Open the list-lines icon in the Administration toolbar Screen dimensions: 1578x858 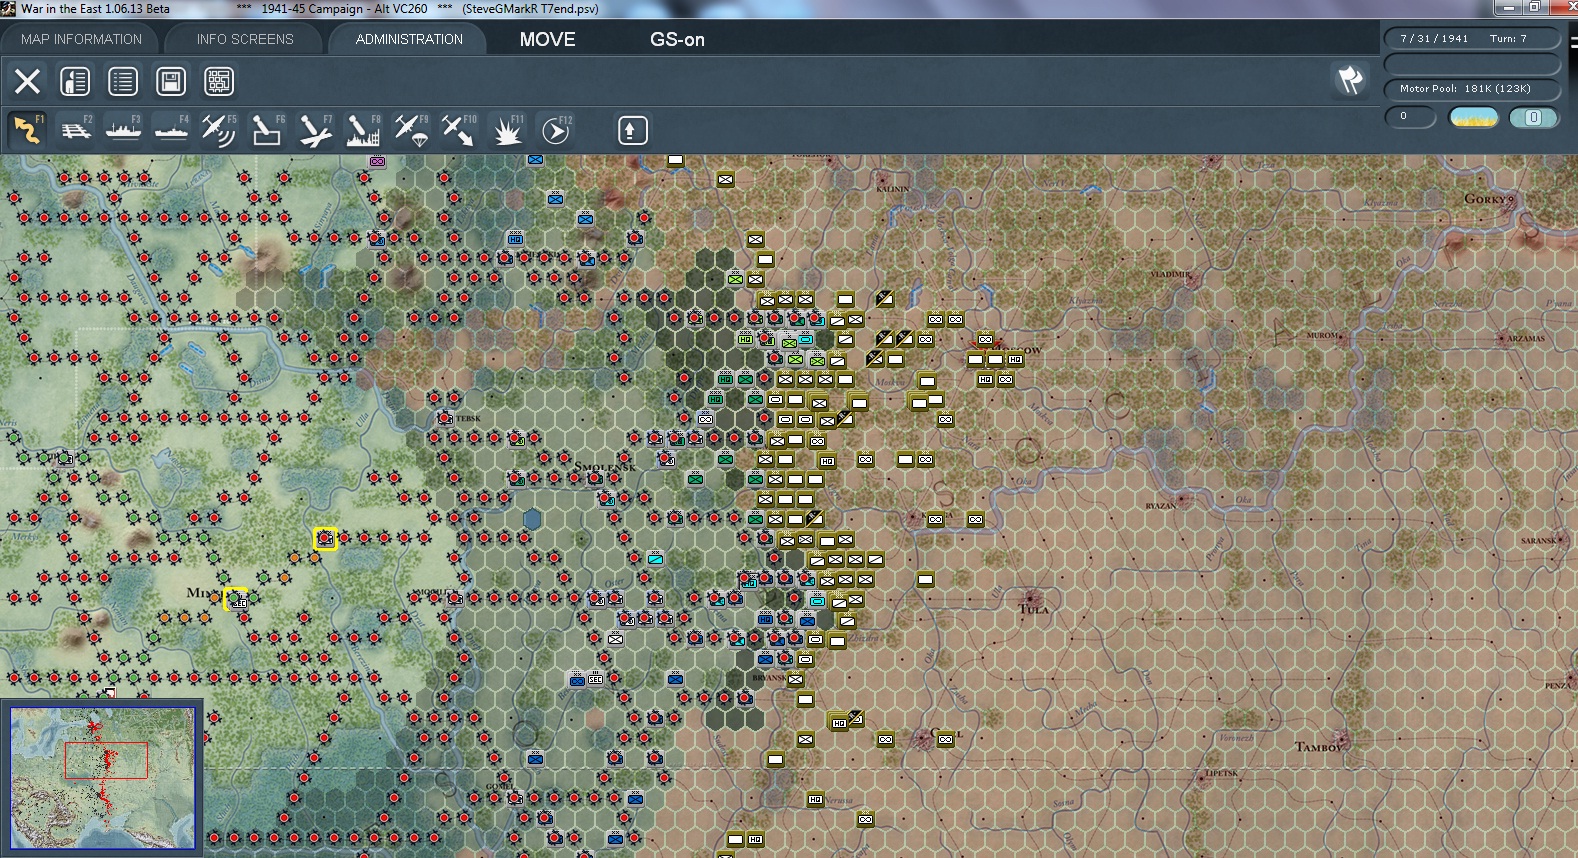tap(123, 81)
